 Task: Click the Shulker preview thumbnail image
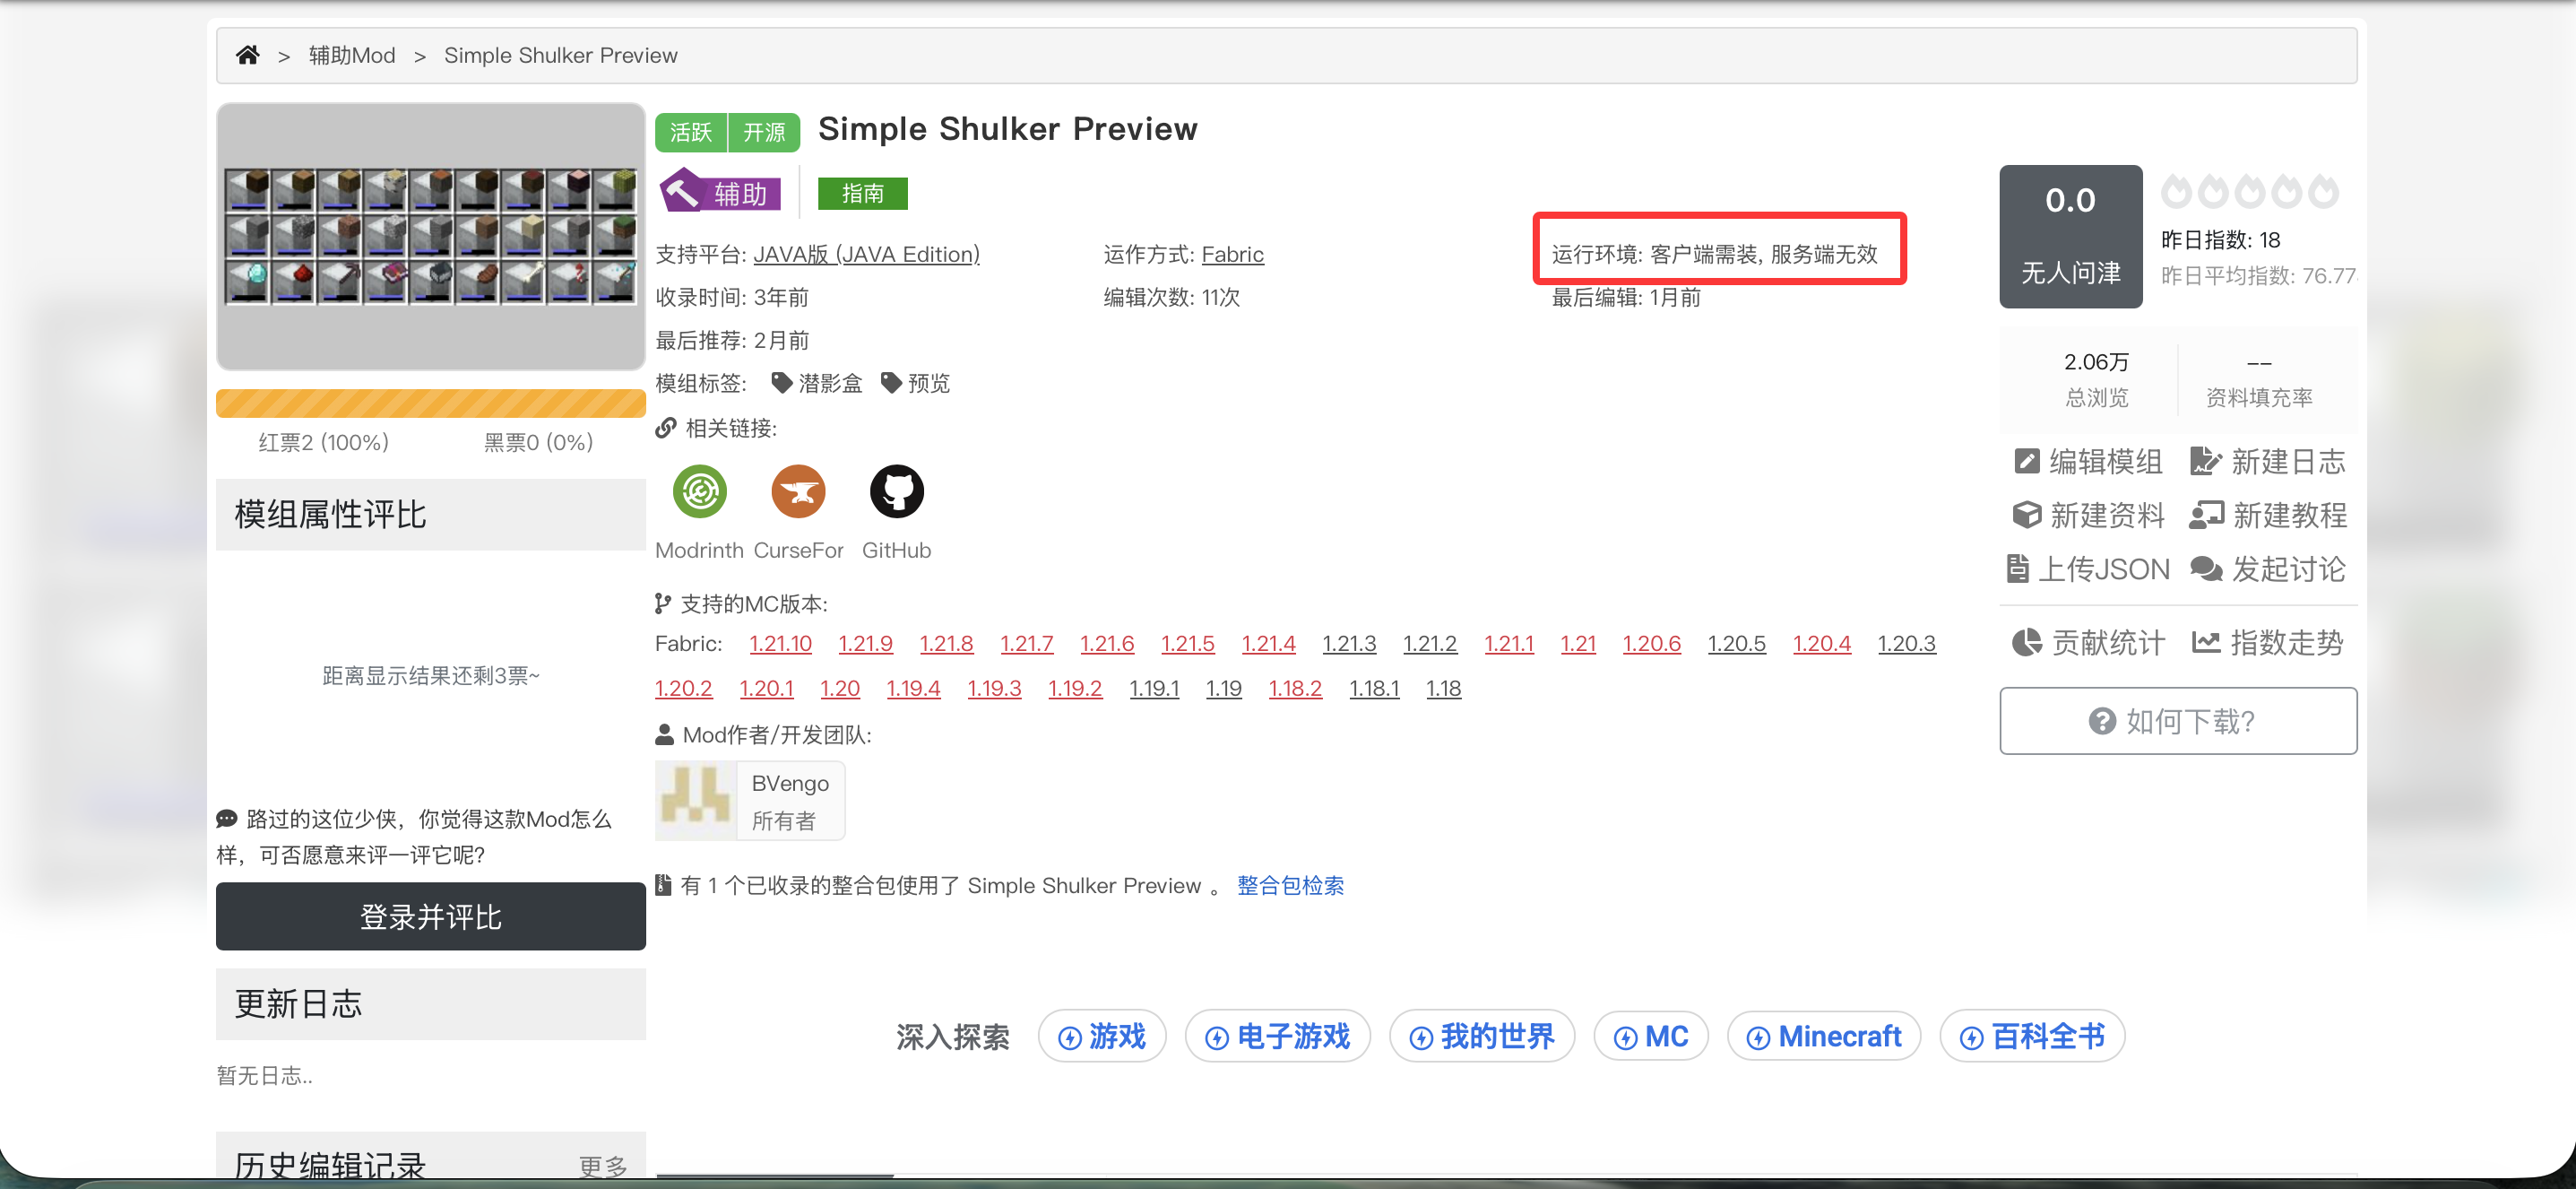click(x=430, y=237)
